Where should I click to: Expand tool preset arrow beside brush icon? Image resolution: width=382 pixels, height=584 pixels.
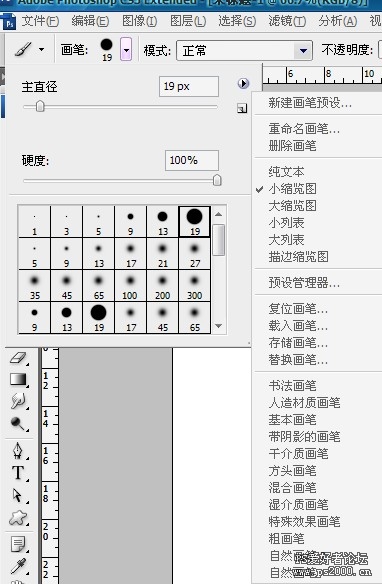42,49
